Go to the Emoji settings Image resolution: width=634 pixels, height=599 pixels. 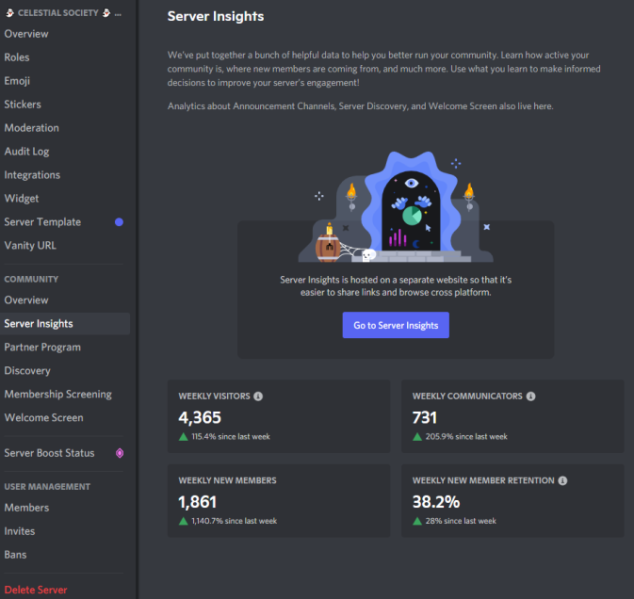click(17, 81)
